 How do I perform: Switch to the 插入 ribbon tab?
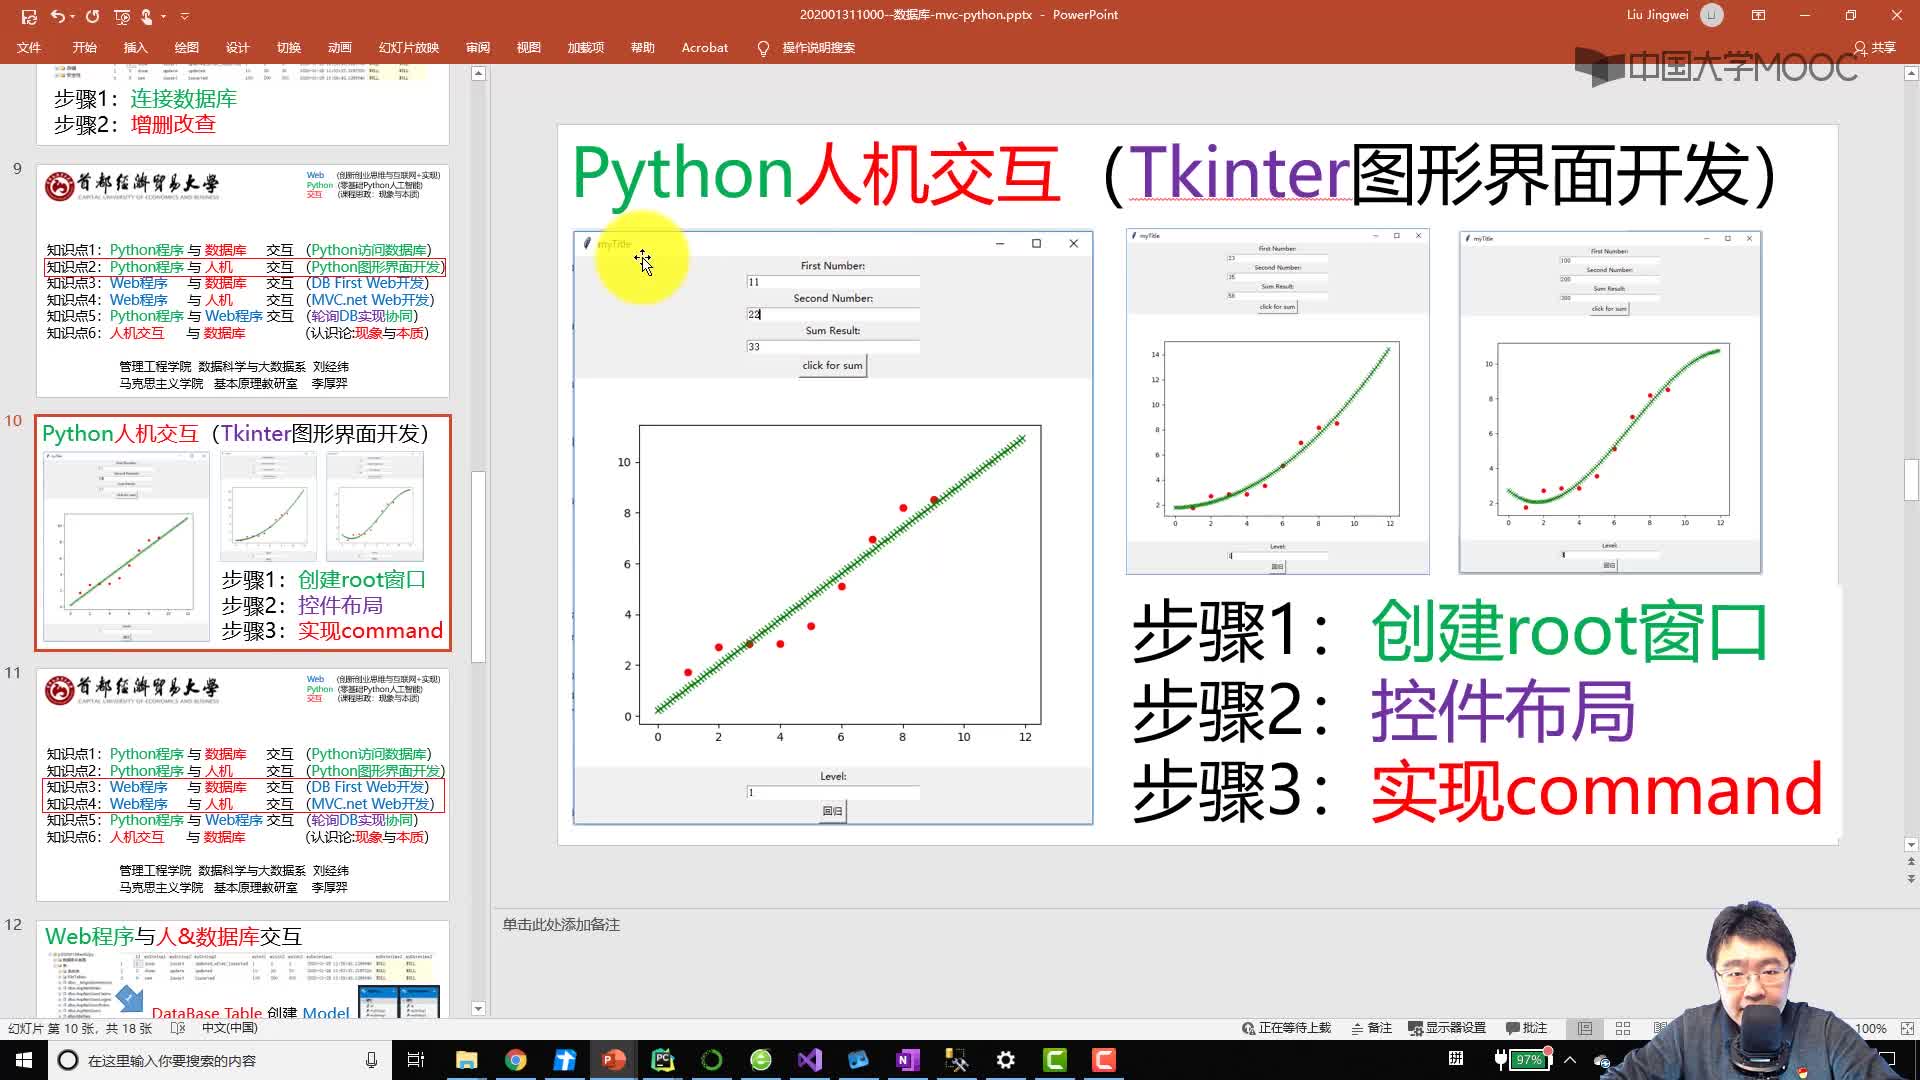[x=135, y=47]
